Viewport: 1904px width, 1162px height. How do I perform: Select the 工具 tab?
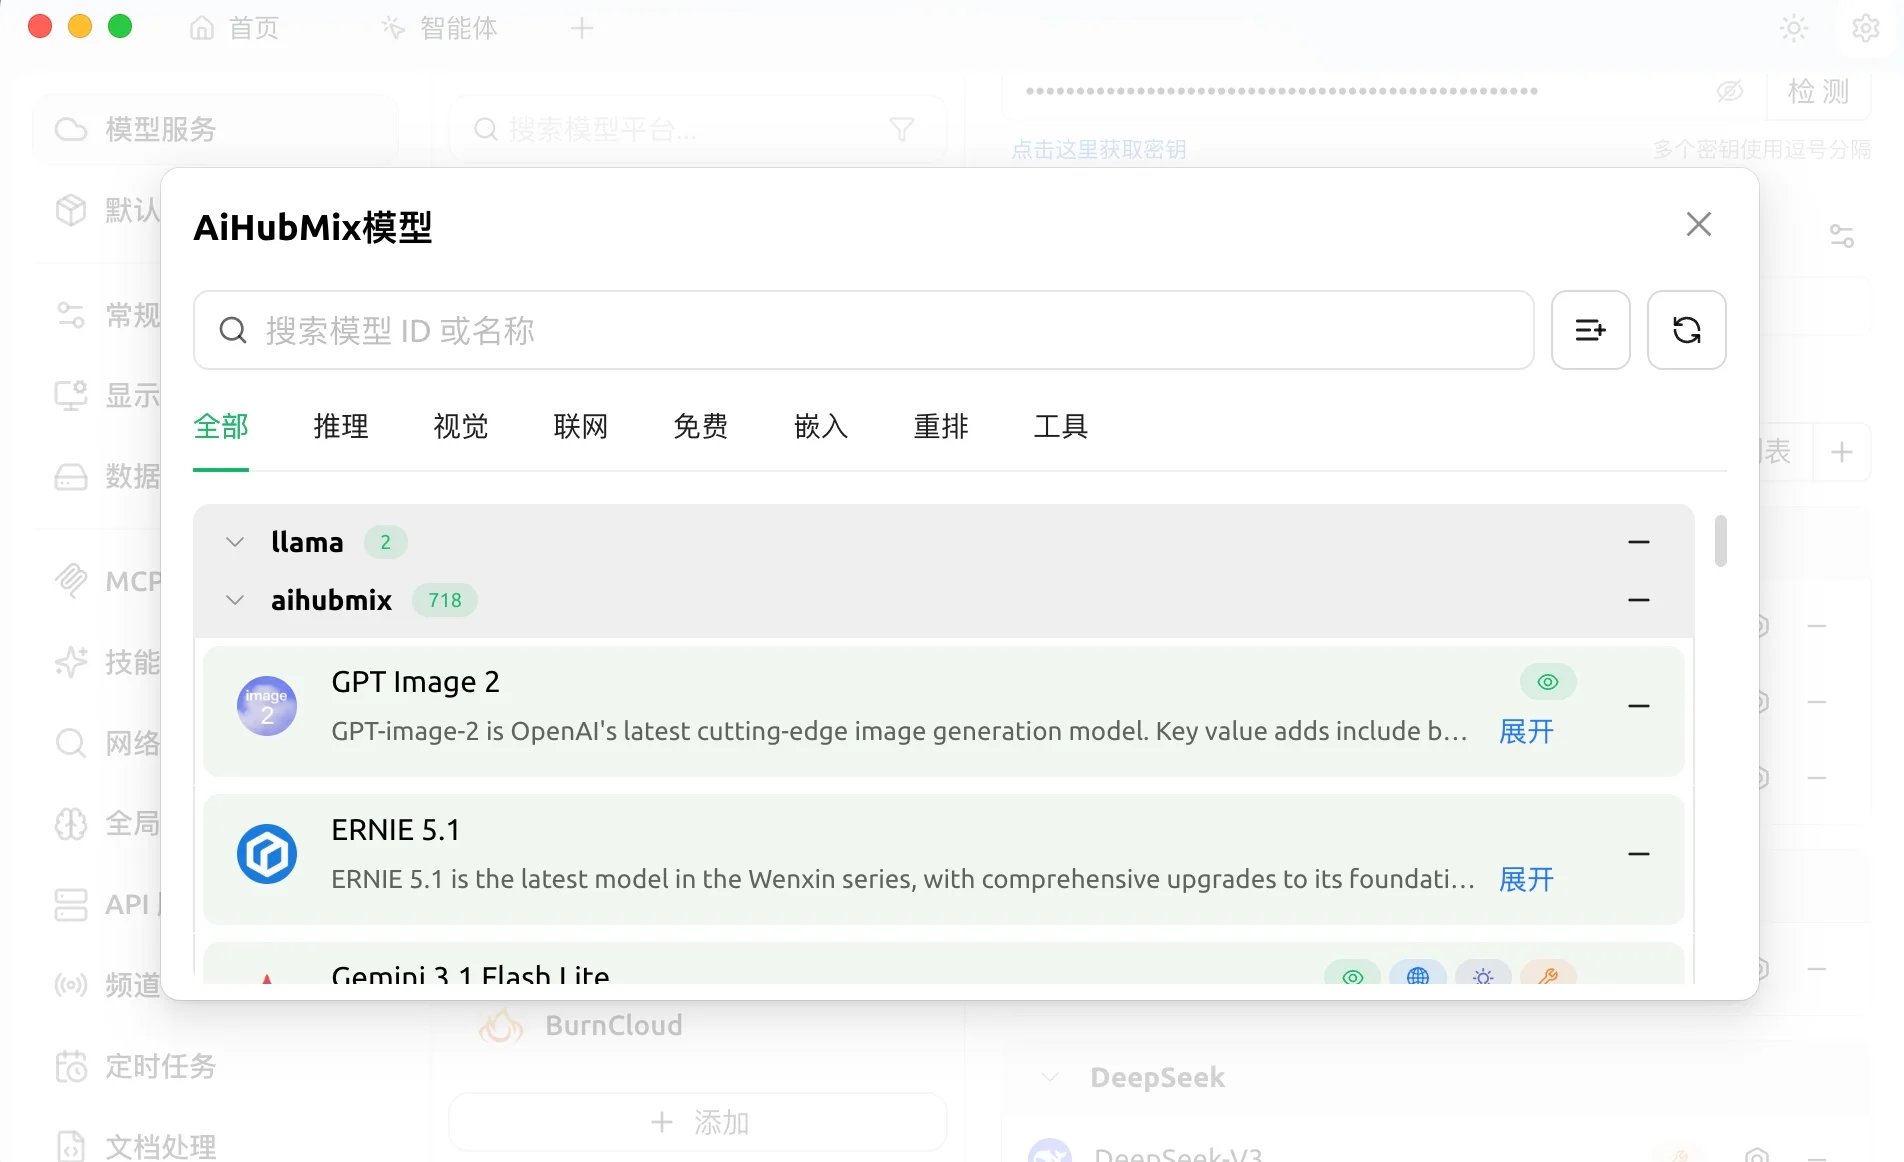pyautogui.click(x=1061, y=427)
